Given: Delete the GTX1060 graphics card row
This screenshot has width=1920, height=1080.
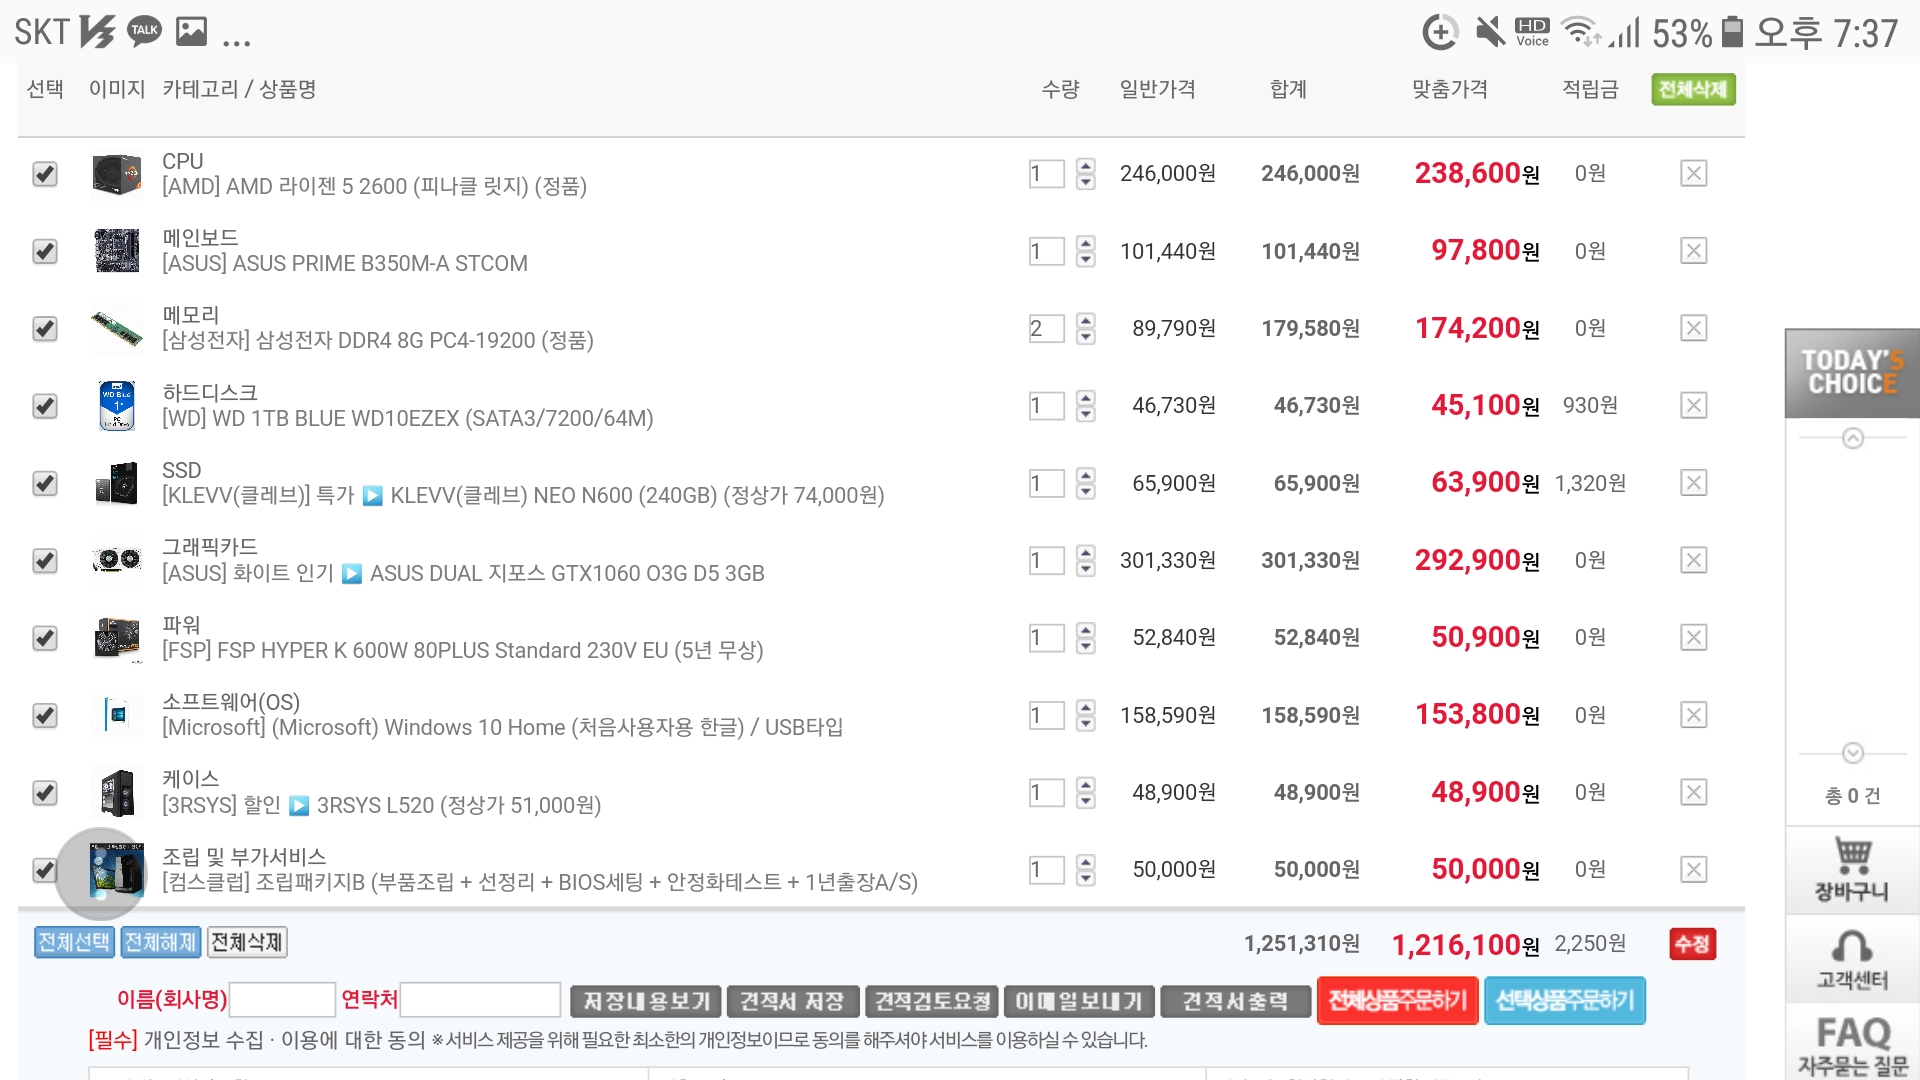Looking at the screenshot, I should [x=1693, y=561].
